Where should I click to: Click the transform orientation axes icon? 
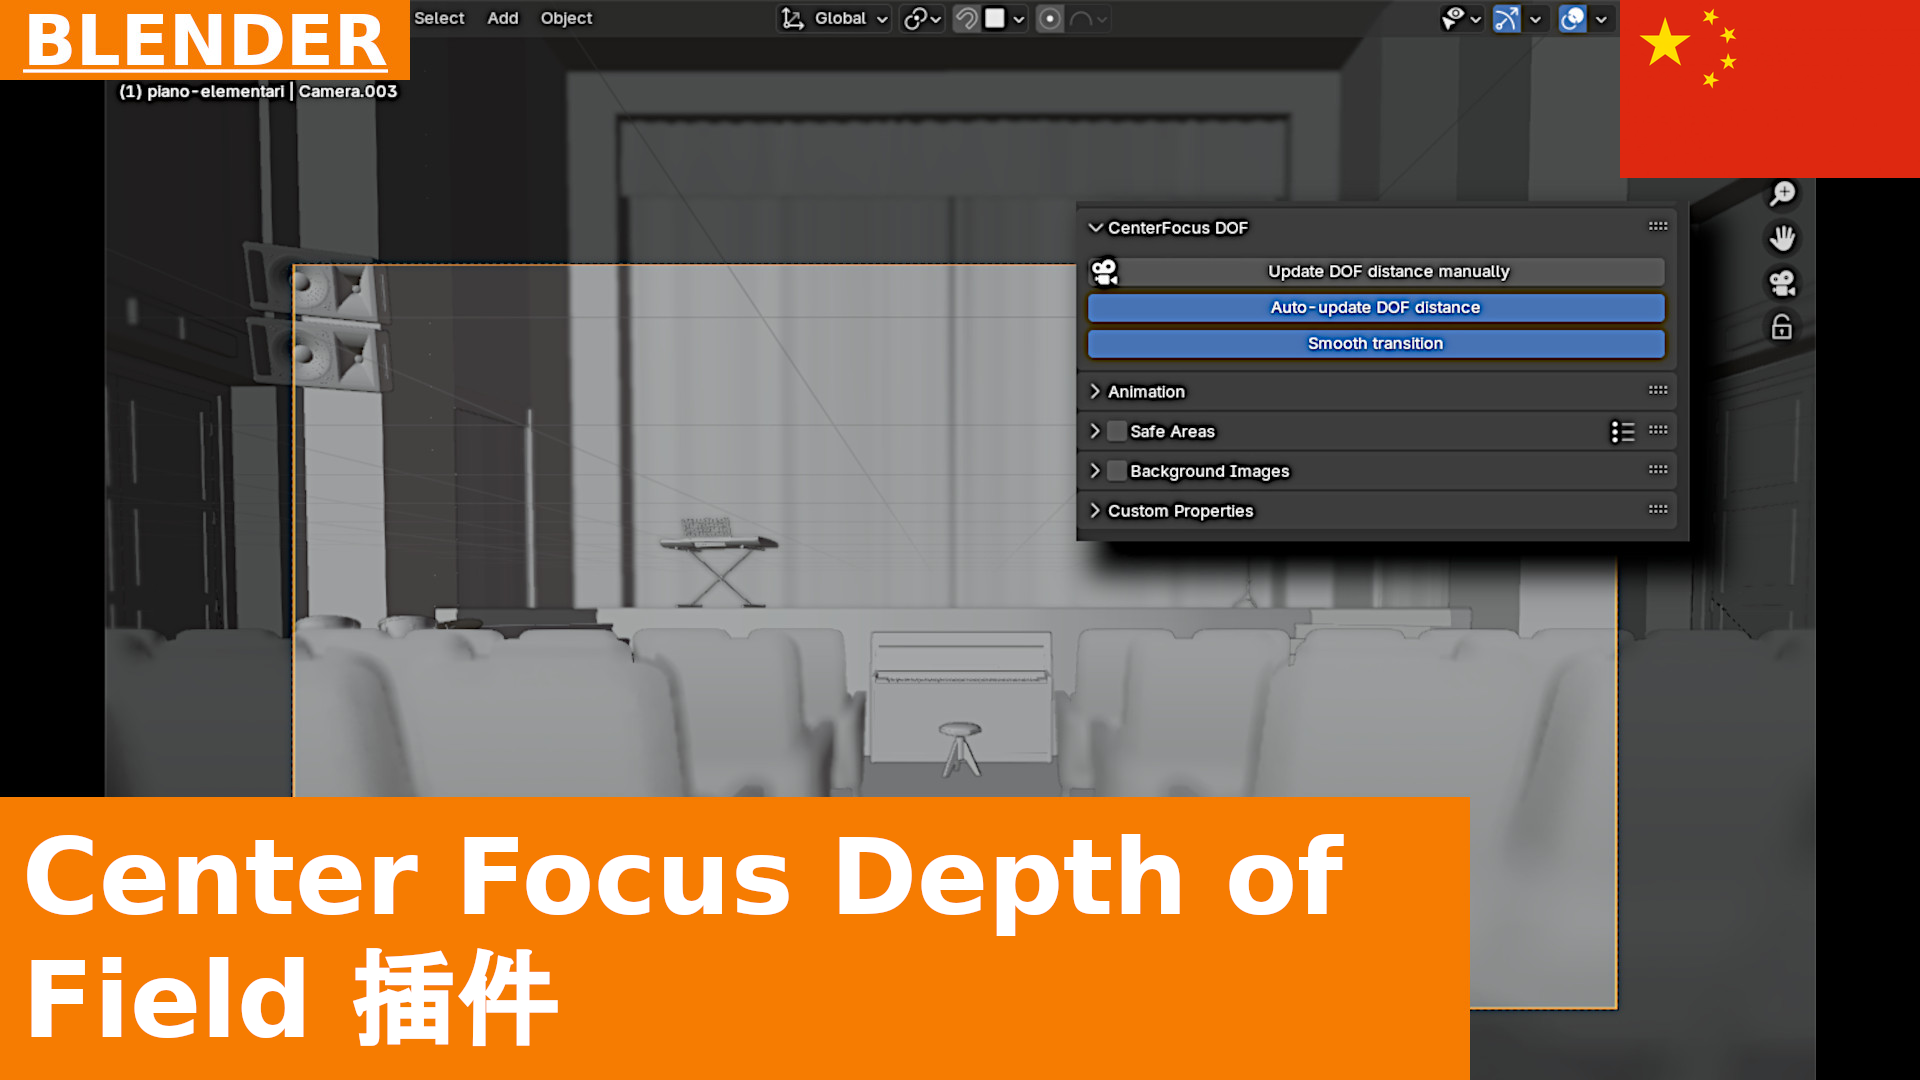[x=793, y=18]
